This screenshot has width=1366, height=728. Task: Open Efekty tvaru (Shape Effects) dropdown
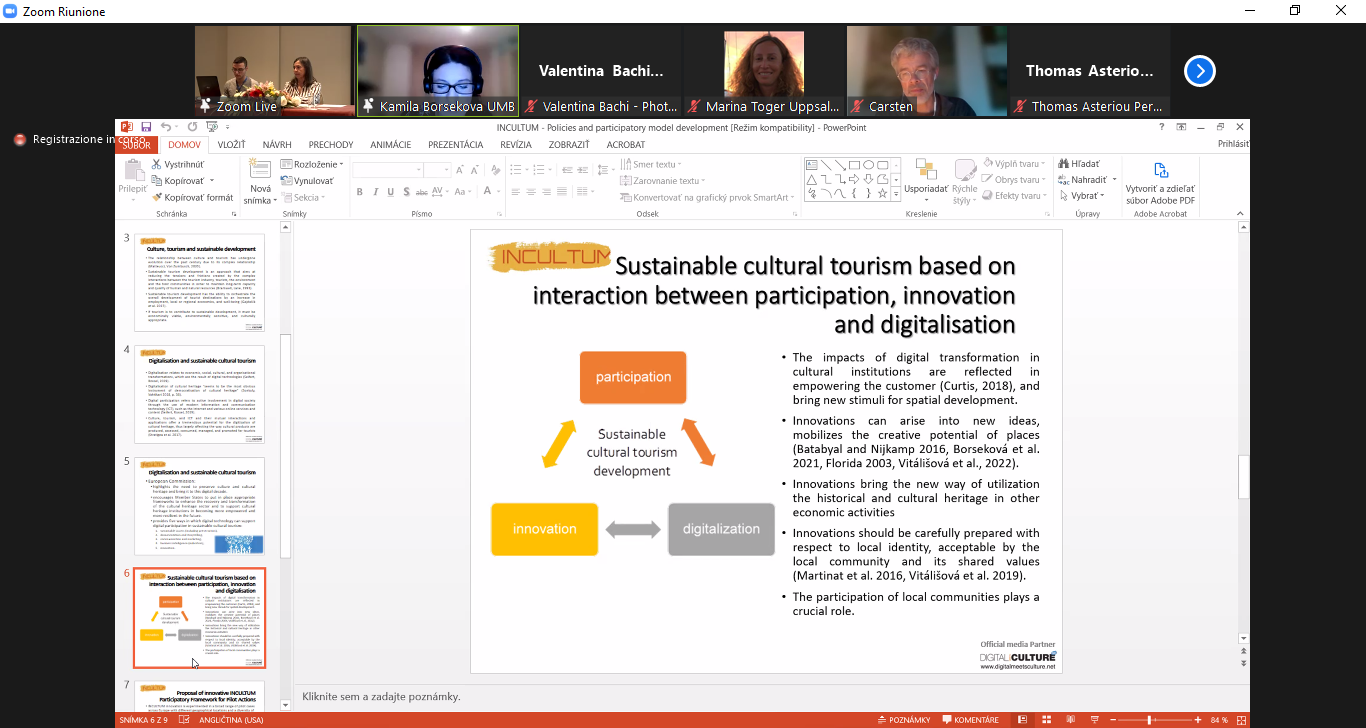tap(1014, 196)
